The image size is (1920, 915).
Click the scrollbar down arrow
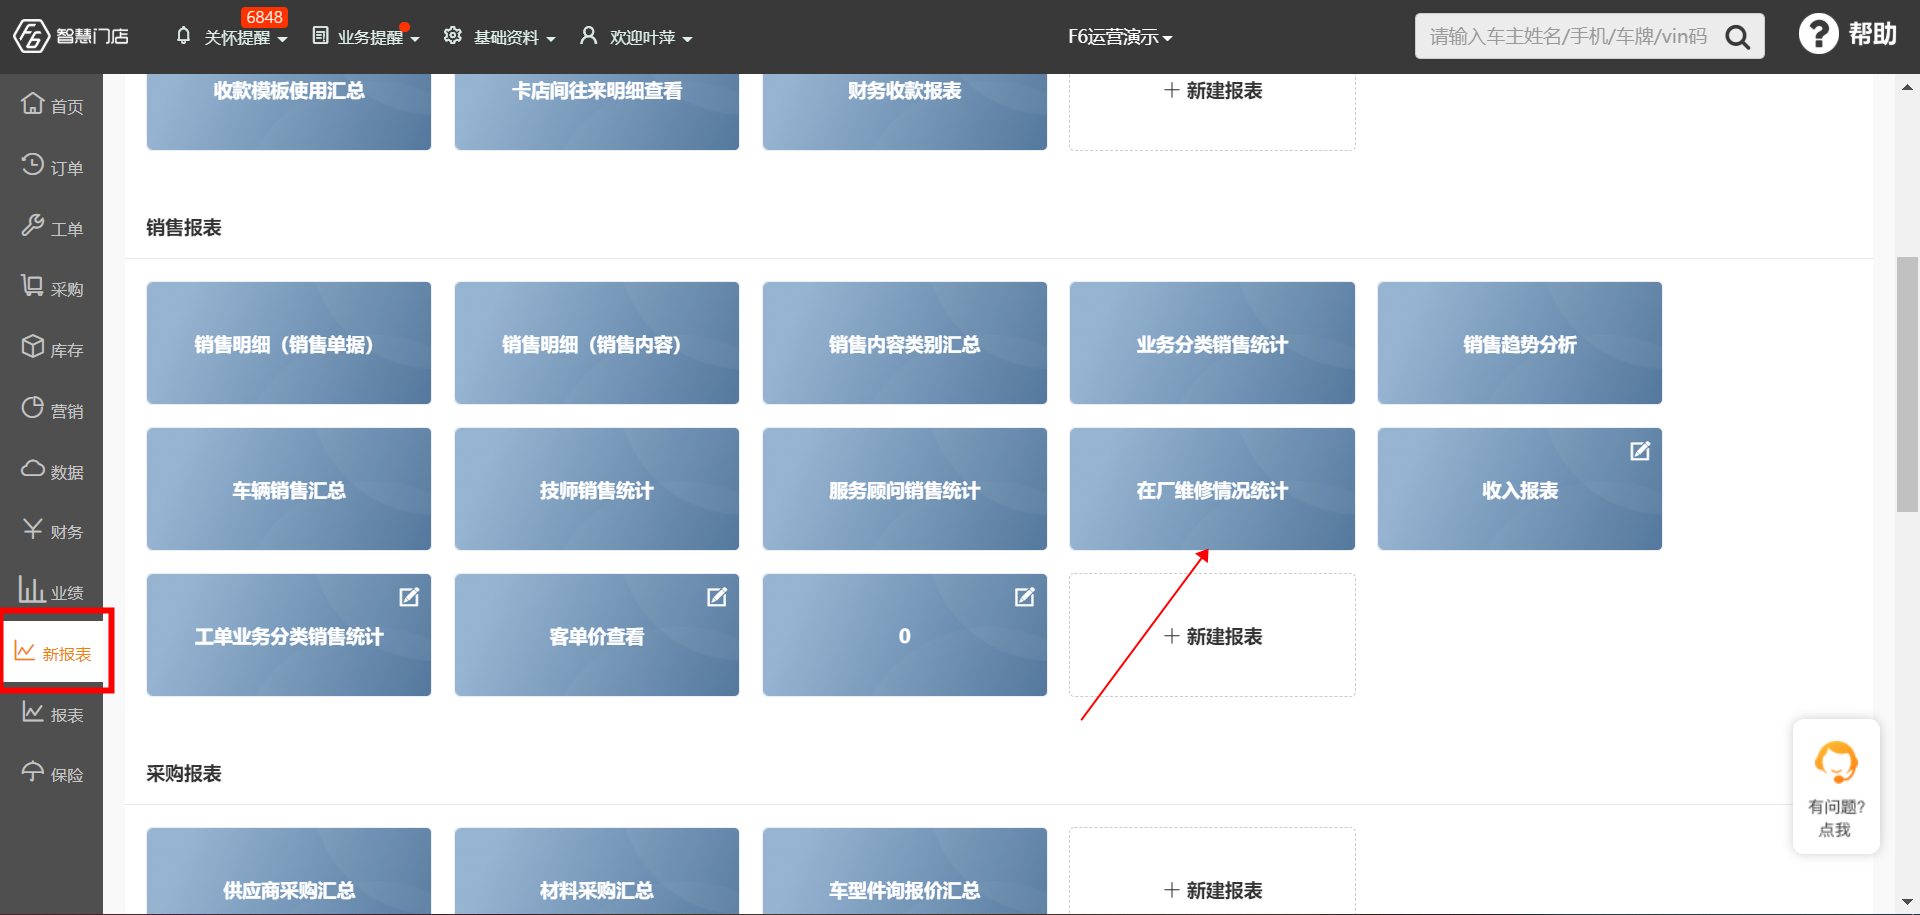(x=1907, y=902)
